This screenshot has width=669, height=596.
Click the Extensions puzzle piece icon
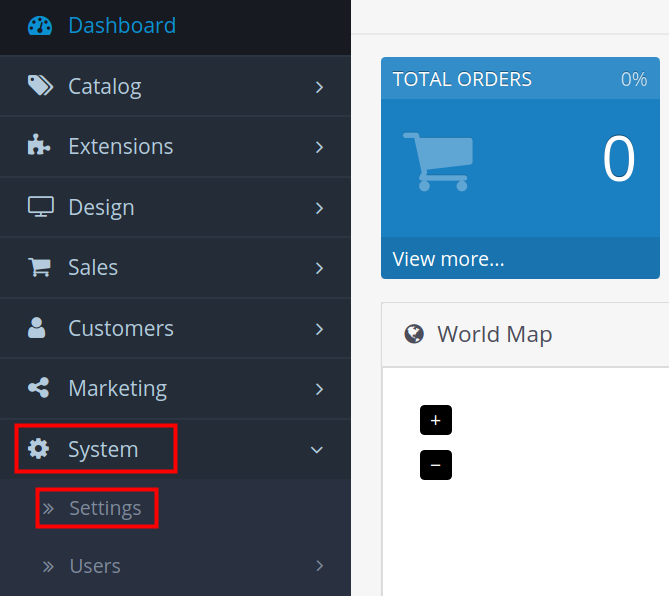pyautogui.click(x=39, y=146)
